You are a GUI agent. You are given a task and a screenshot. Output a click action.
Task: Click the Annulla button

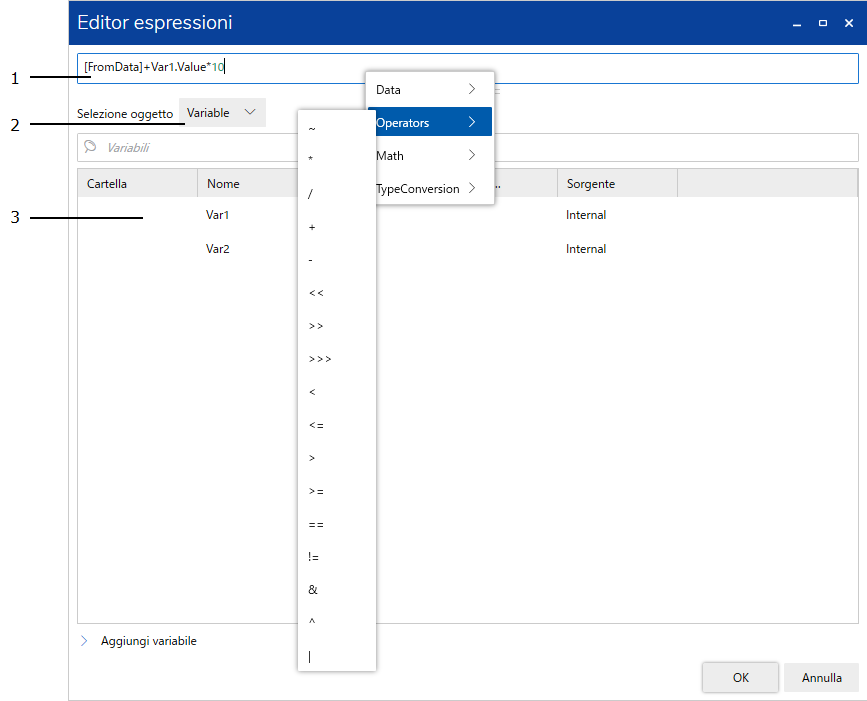point(821,677)
